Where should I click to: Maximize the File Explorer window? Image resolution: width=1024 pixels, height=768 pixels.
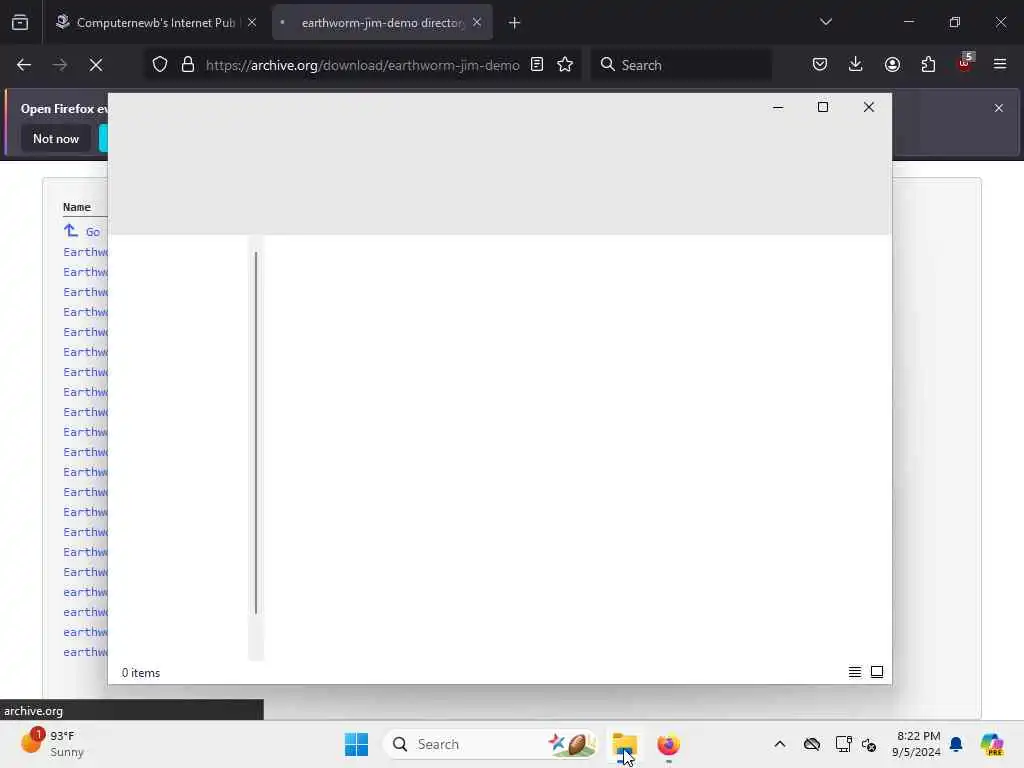pyautogui.click(x=823, y=107)
